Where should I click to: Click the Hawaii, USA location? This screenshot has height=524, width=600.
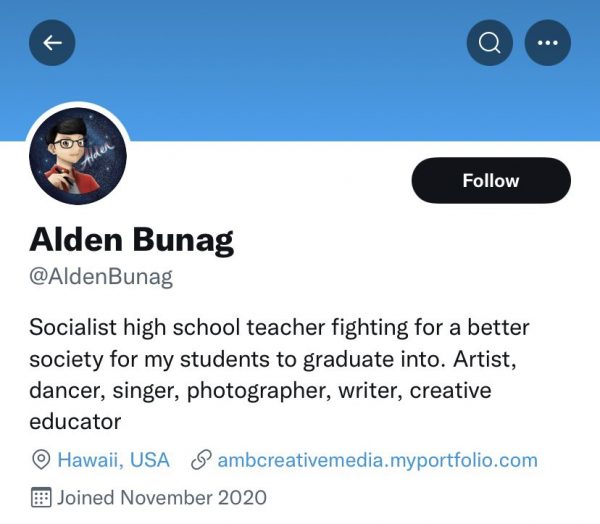tap(113, 460)
